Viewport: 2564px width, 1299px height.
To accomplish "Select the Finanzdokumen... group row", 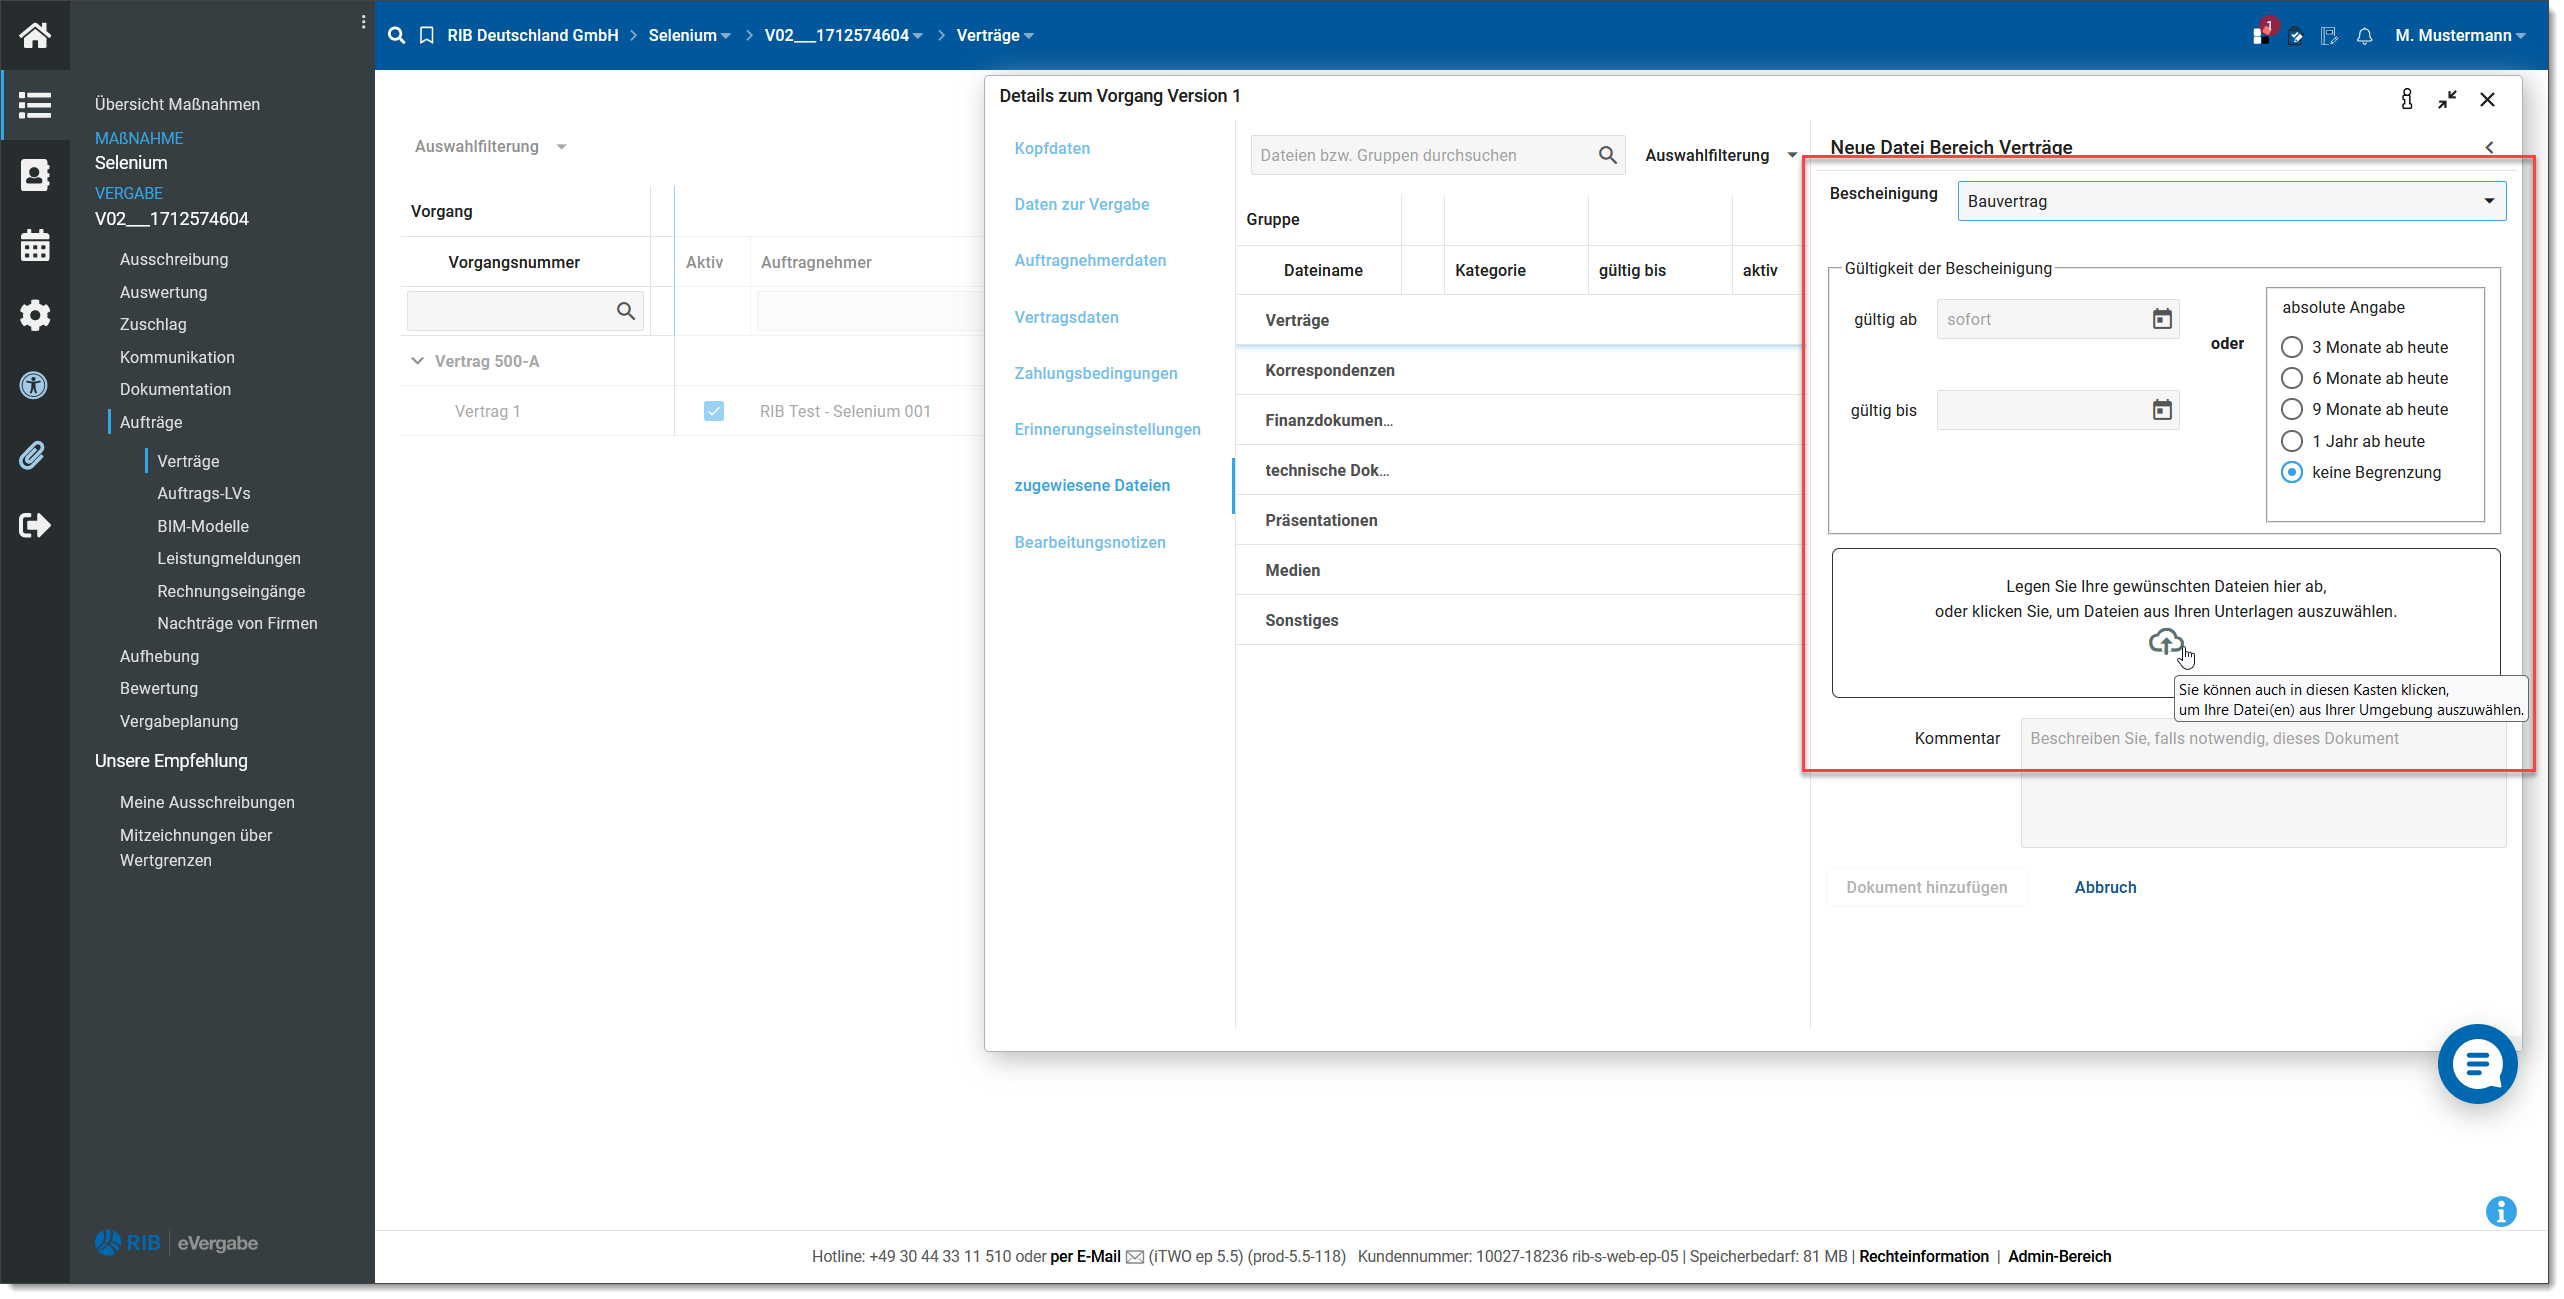I will [x=1521, y=420].
